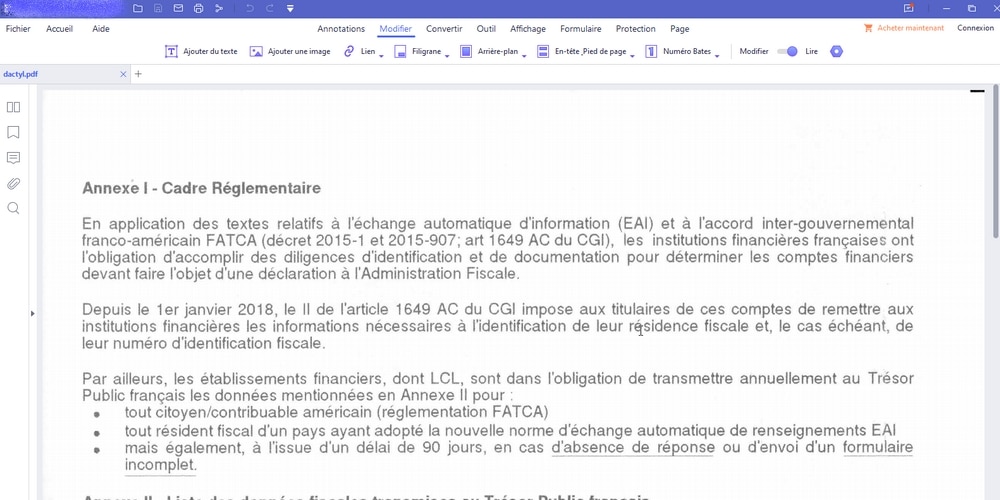The width and height of the screenshot is (1000, 500).
Task: Click the Lire label next to the switch
Action: [811, 52]
